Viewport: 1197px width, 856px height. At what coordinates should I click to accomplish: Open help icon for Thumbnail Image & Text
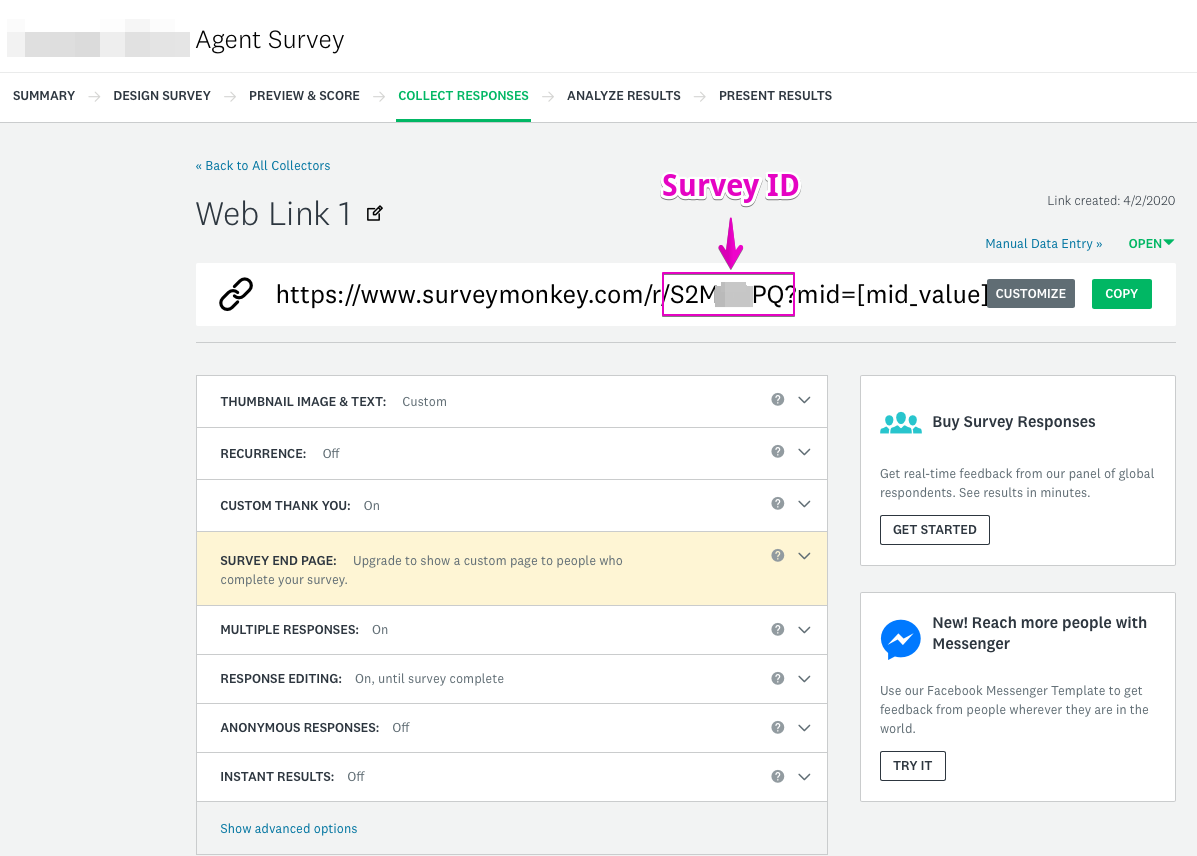tap(777, 399)
